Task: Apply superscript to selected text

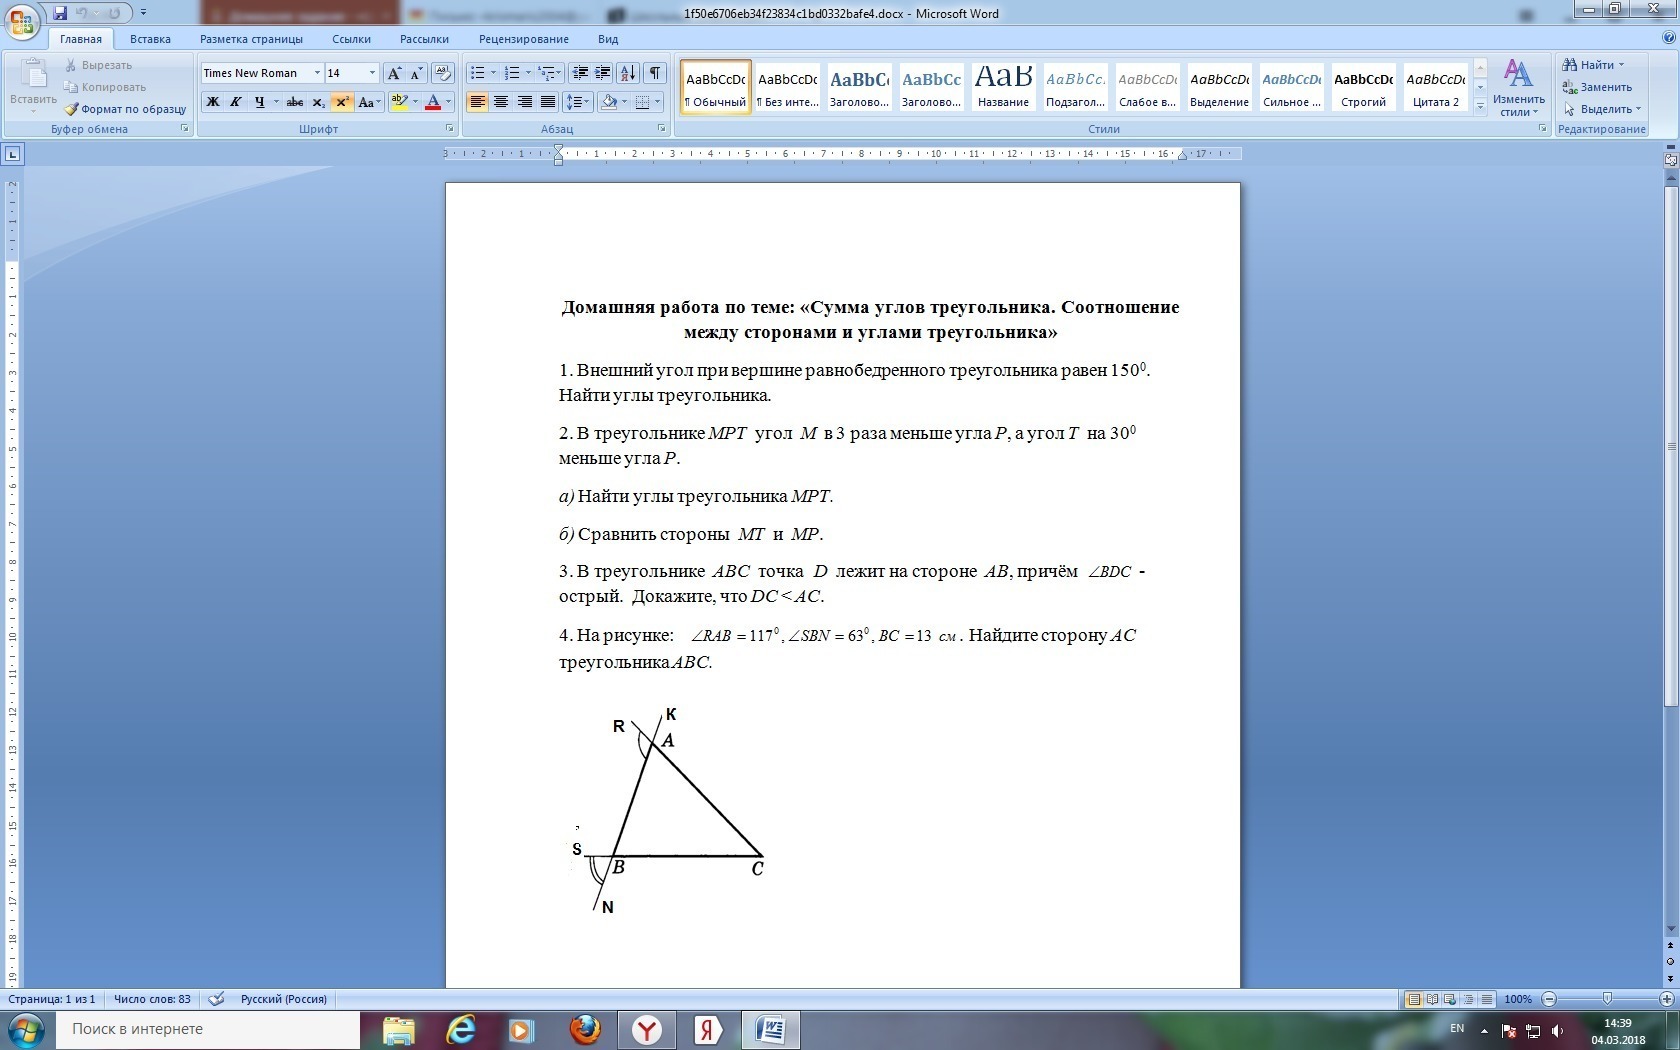Action: coord(342,102)
